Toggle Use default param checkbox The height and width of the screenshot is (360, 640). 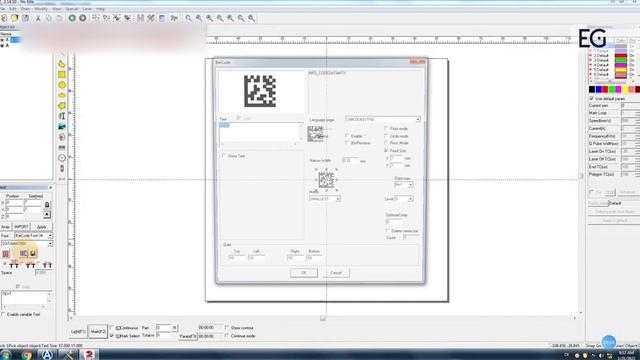click(591, 98)
